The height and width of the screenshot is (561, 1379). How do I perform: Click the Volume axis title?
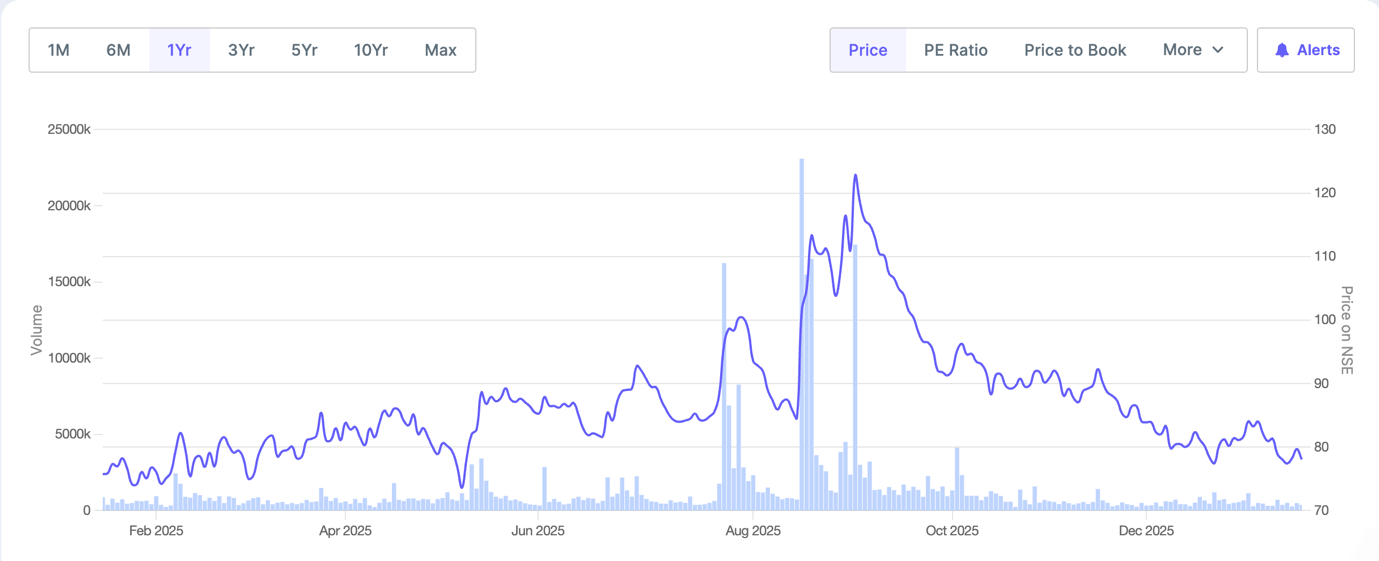click(x=37, y=330)
